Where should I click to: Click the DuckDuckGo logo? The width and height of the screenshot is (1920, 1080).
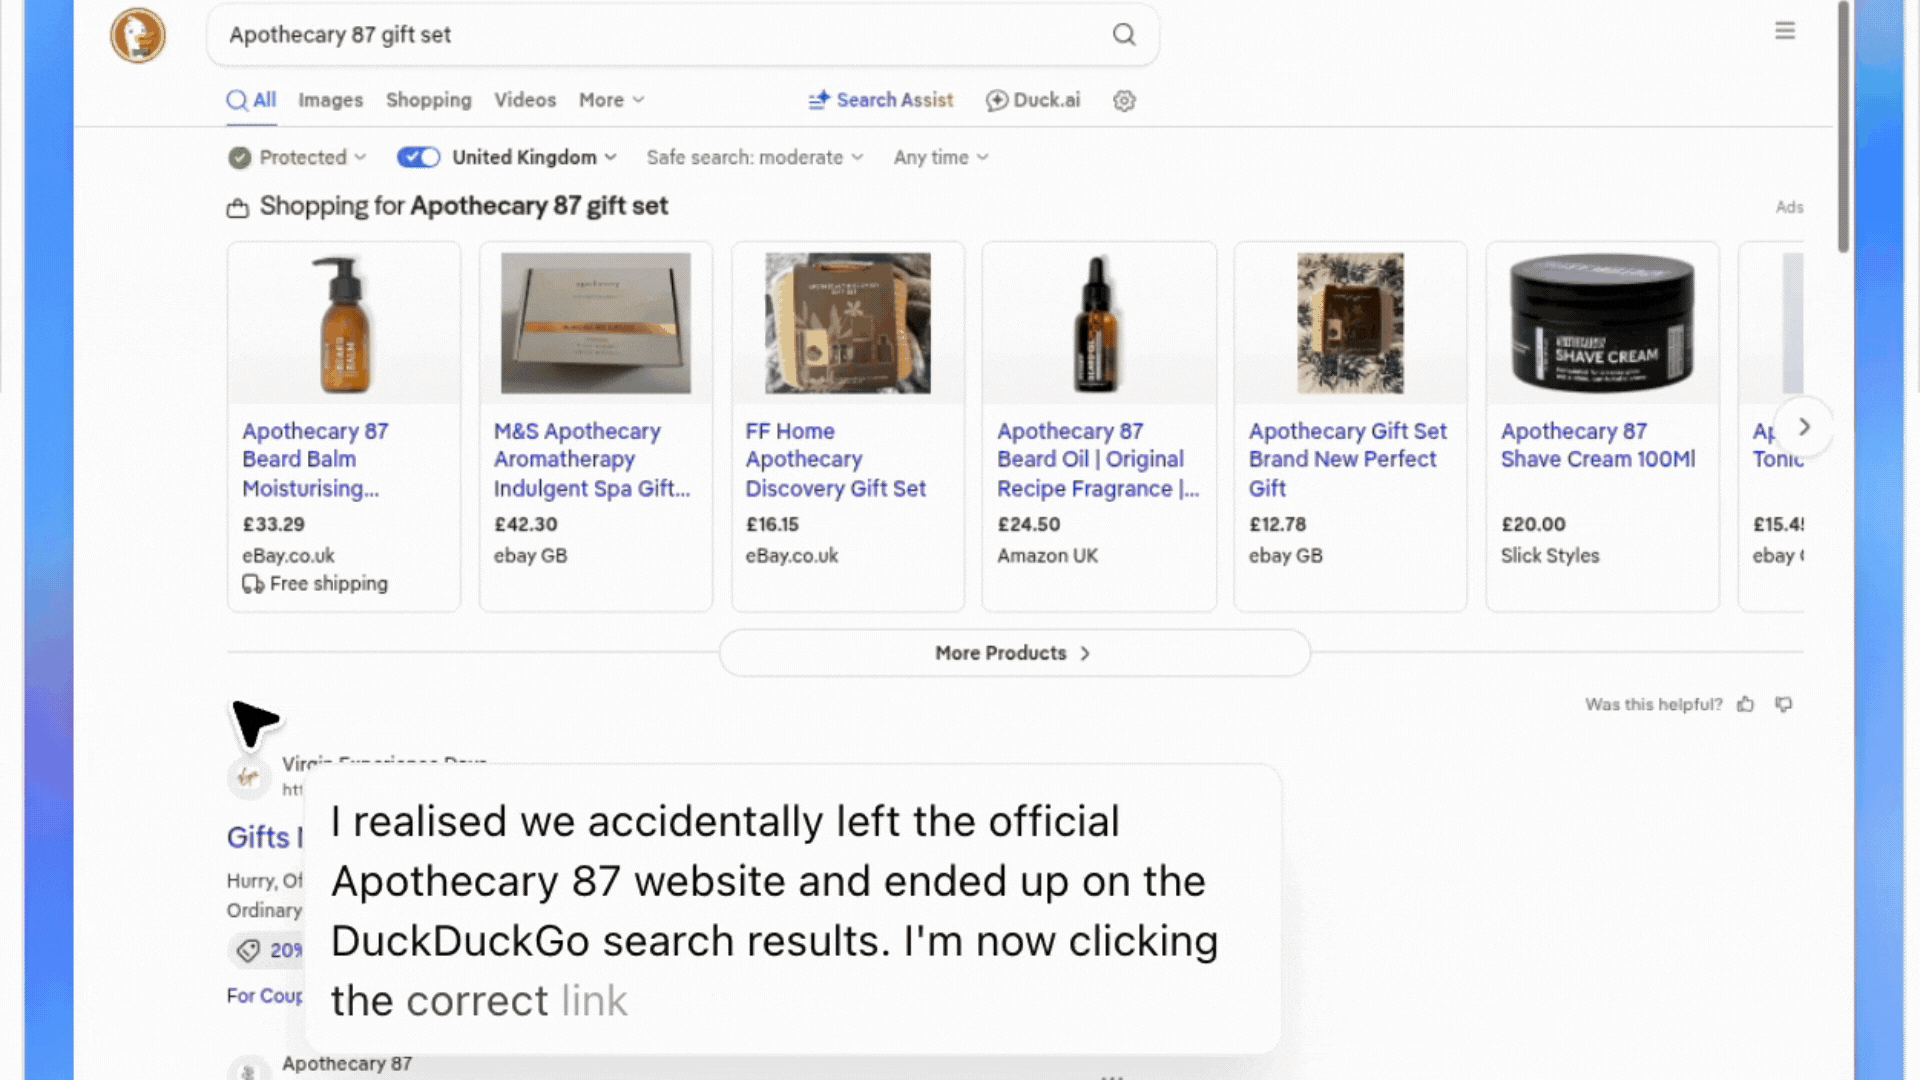pyautogui.click(x=137, y=34)
